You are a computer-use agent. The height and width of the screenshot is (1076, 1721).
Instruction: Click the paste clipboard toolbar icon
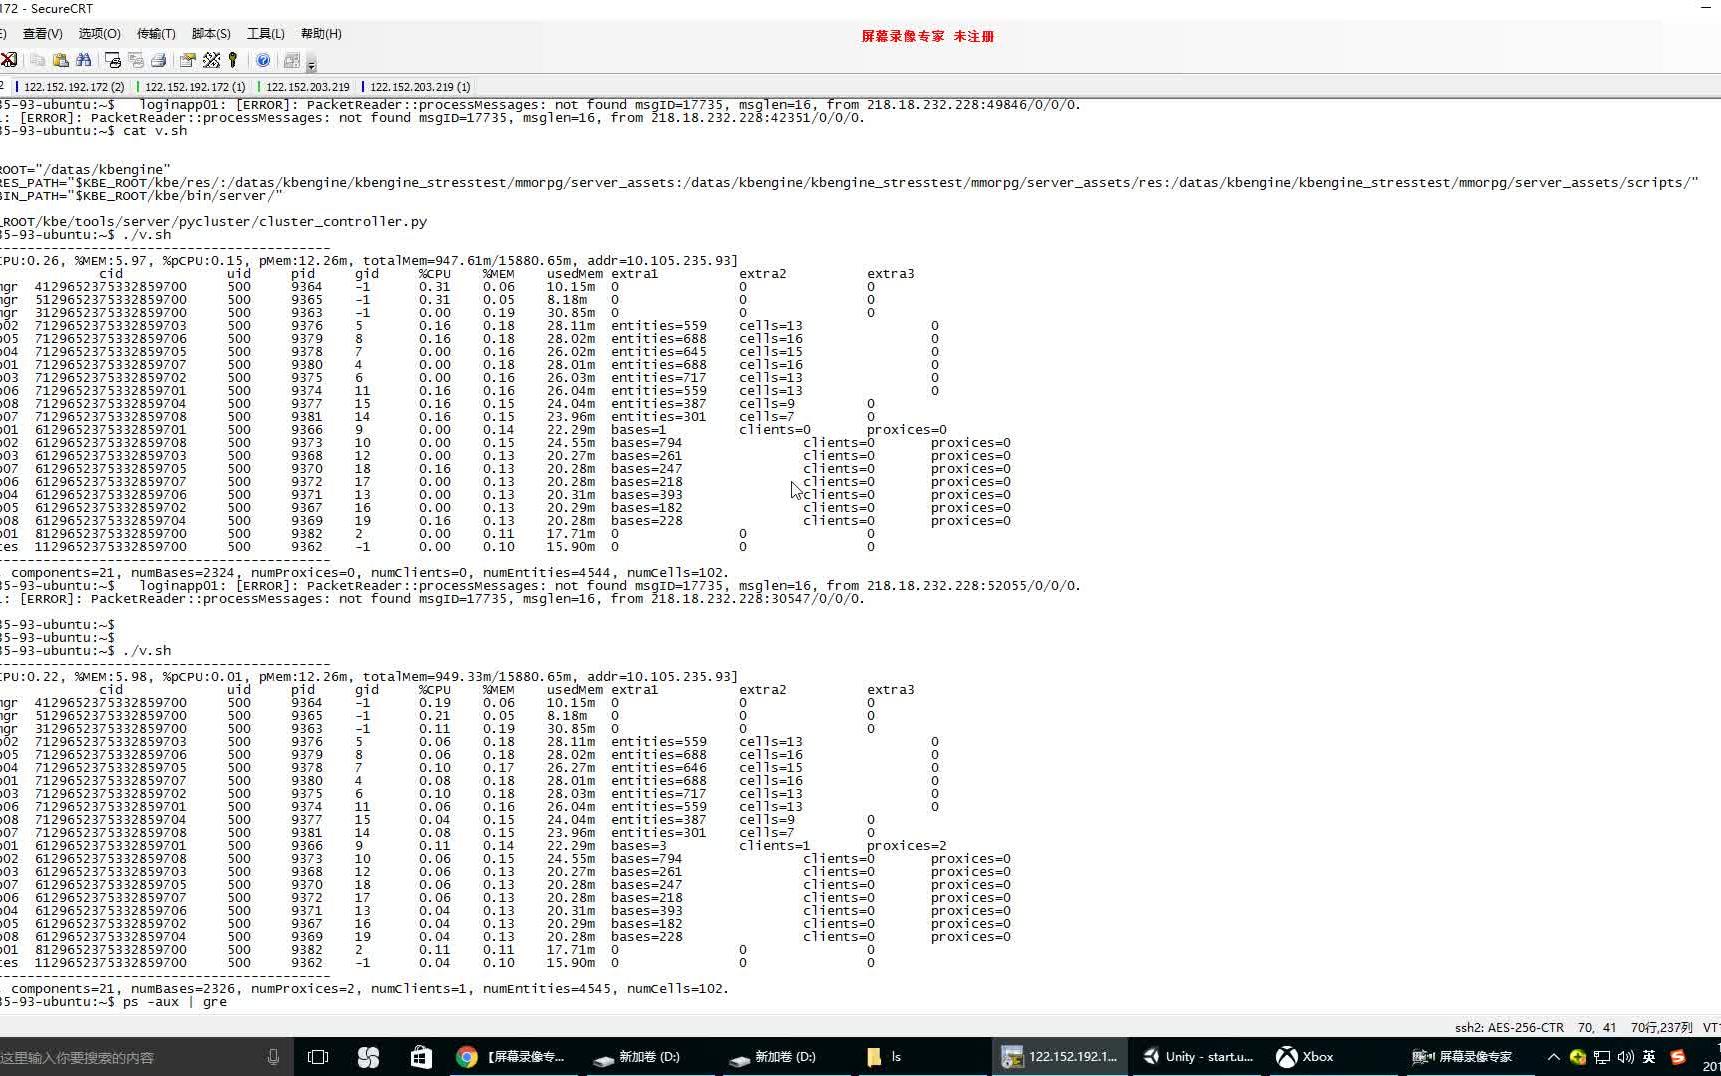pyautogui.click(x=60, y=60)
